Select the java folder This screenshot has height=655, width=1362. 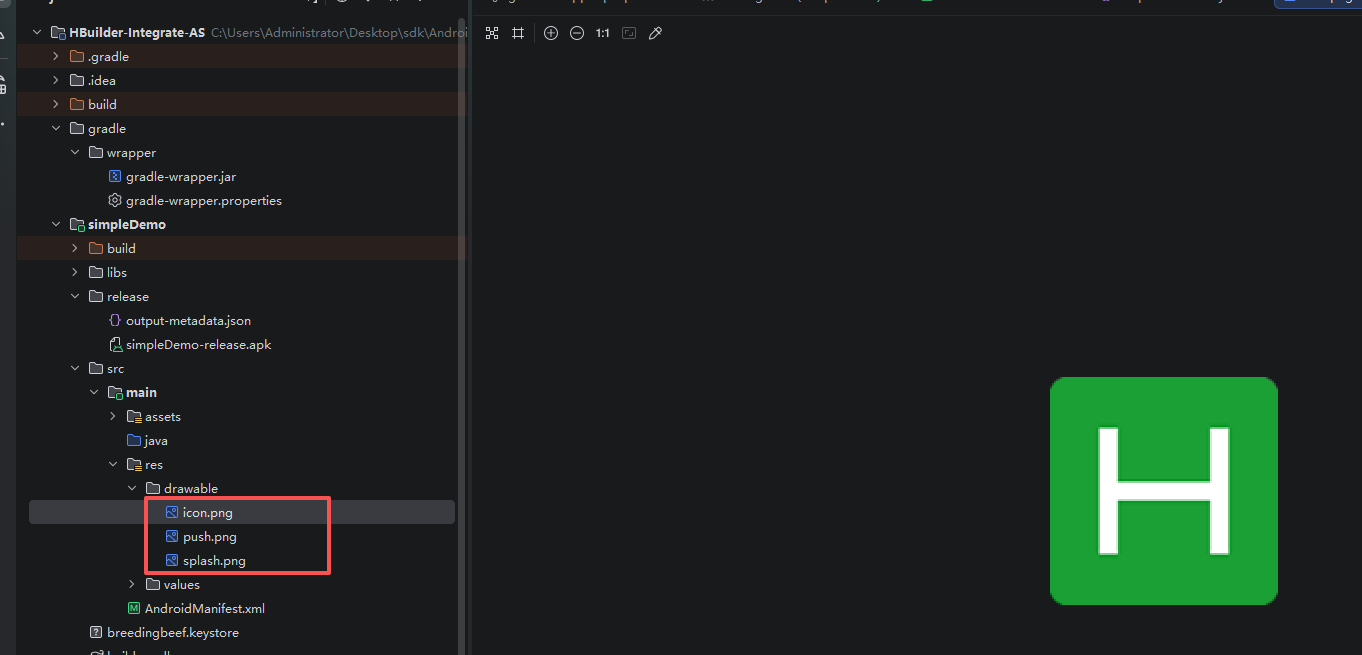click(156, 441)
